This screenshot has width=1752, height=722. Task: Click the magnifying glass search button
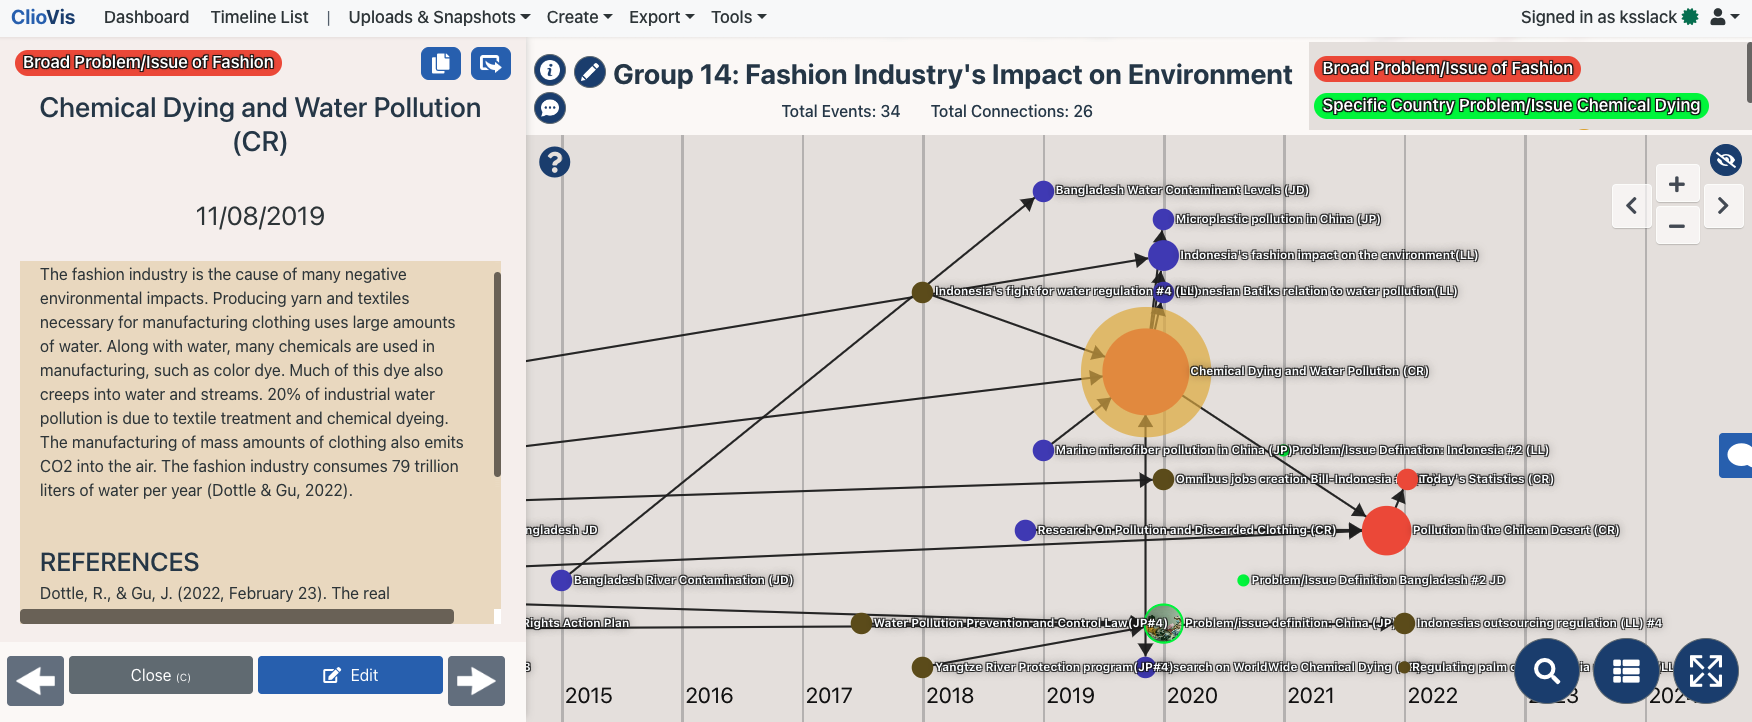(x=1547, y=671)
